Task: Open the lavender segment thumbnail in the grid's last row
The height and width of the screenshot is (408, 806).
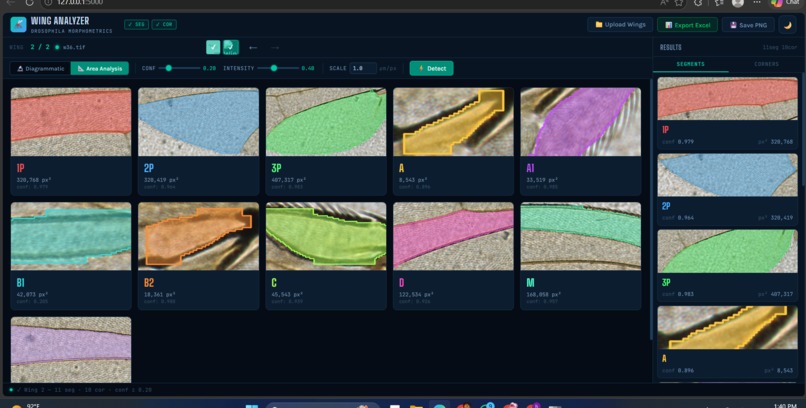Action: pos(71,349)
